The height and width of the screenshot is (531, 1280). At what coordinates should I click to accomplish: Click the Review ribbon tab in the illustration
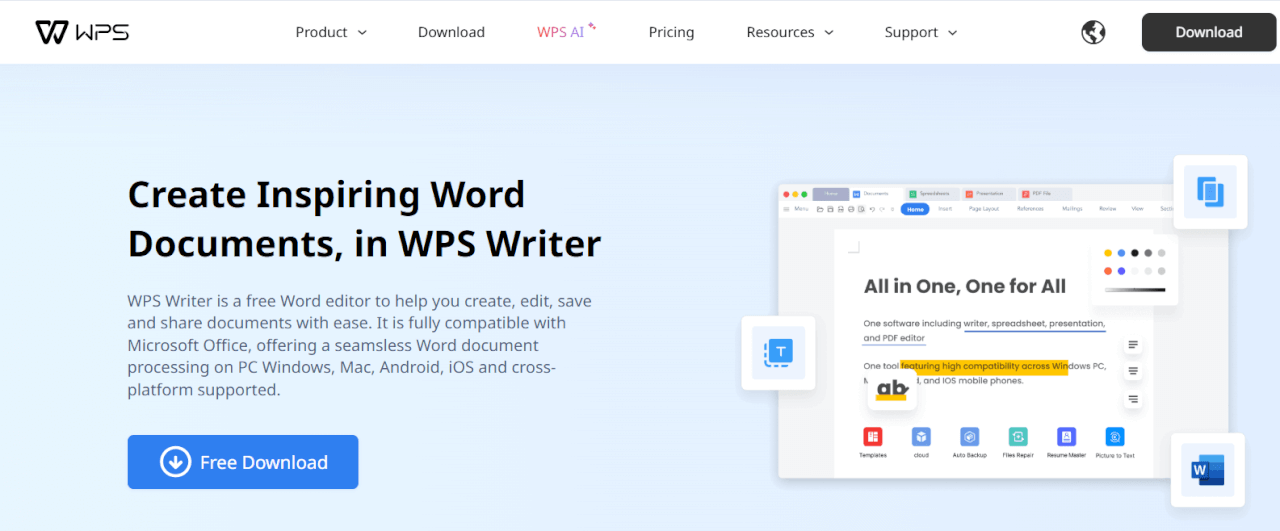[x=1108, y=209]
